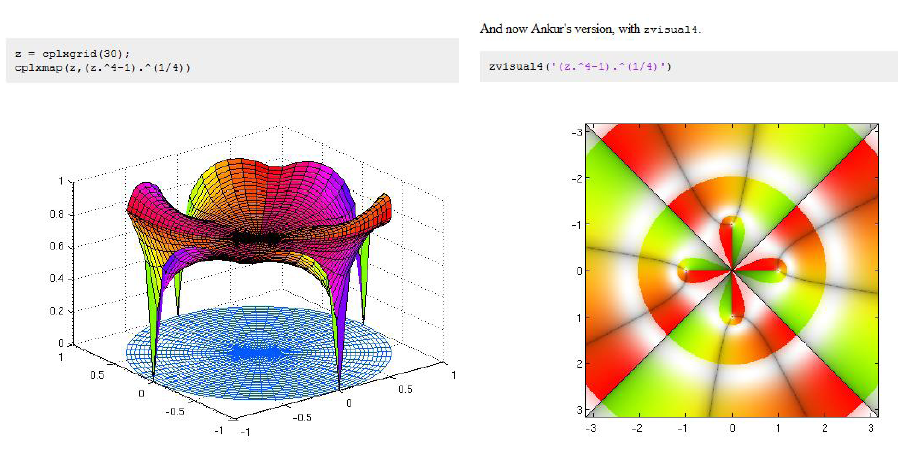Click the "2" tick on color plot's vertical axis

point(577,364)
